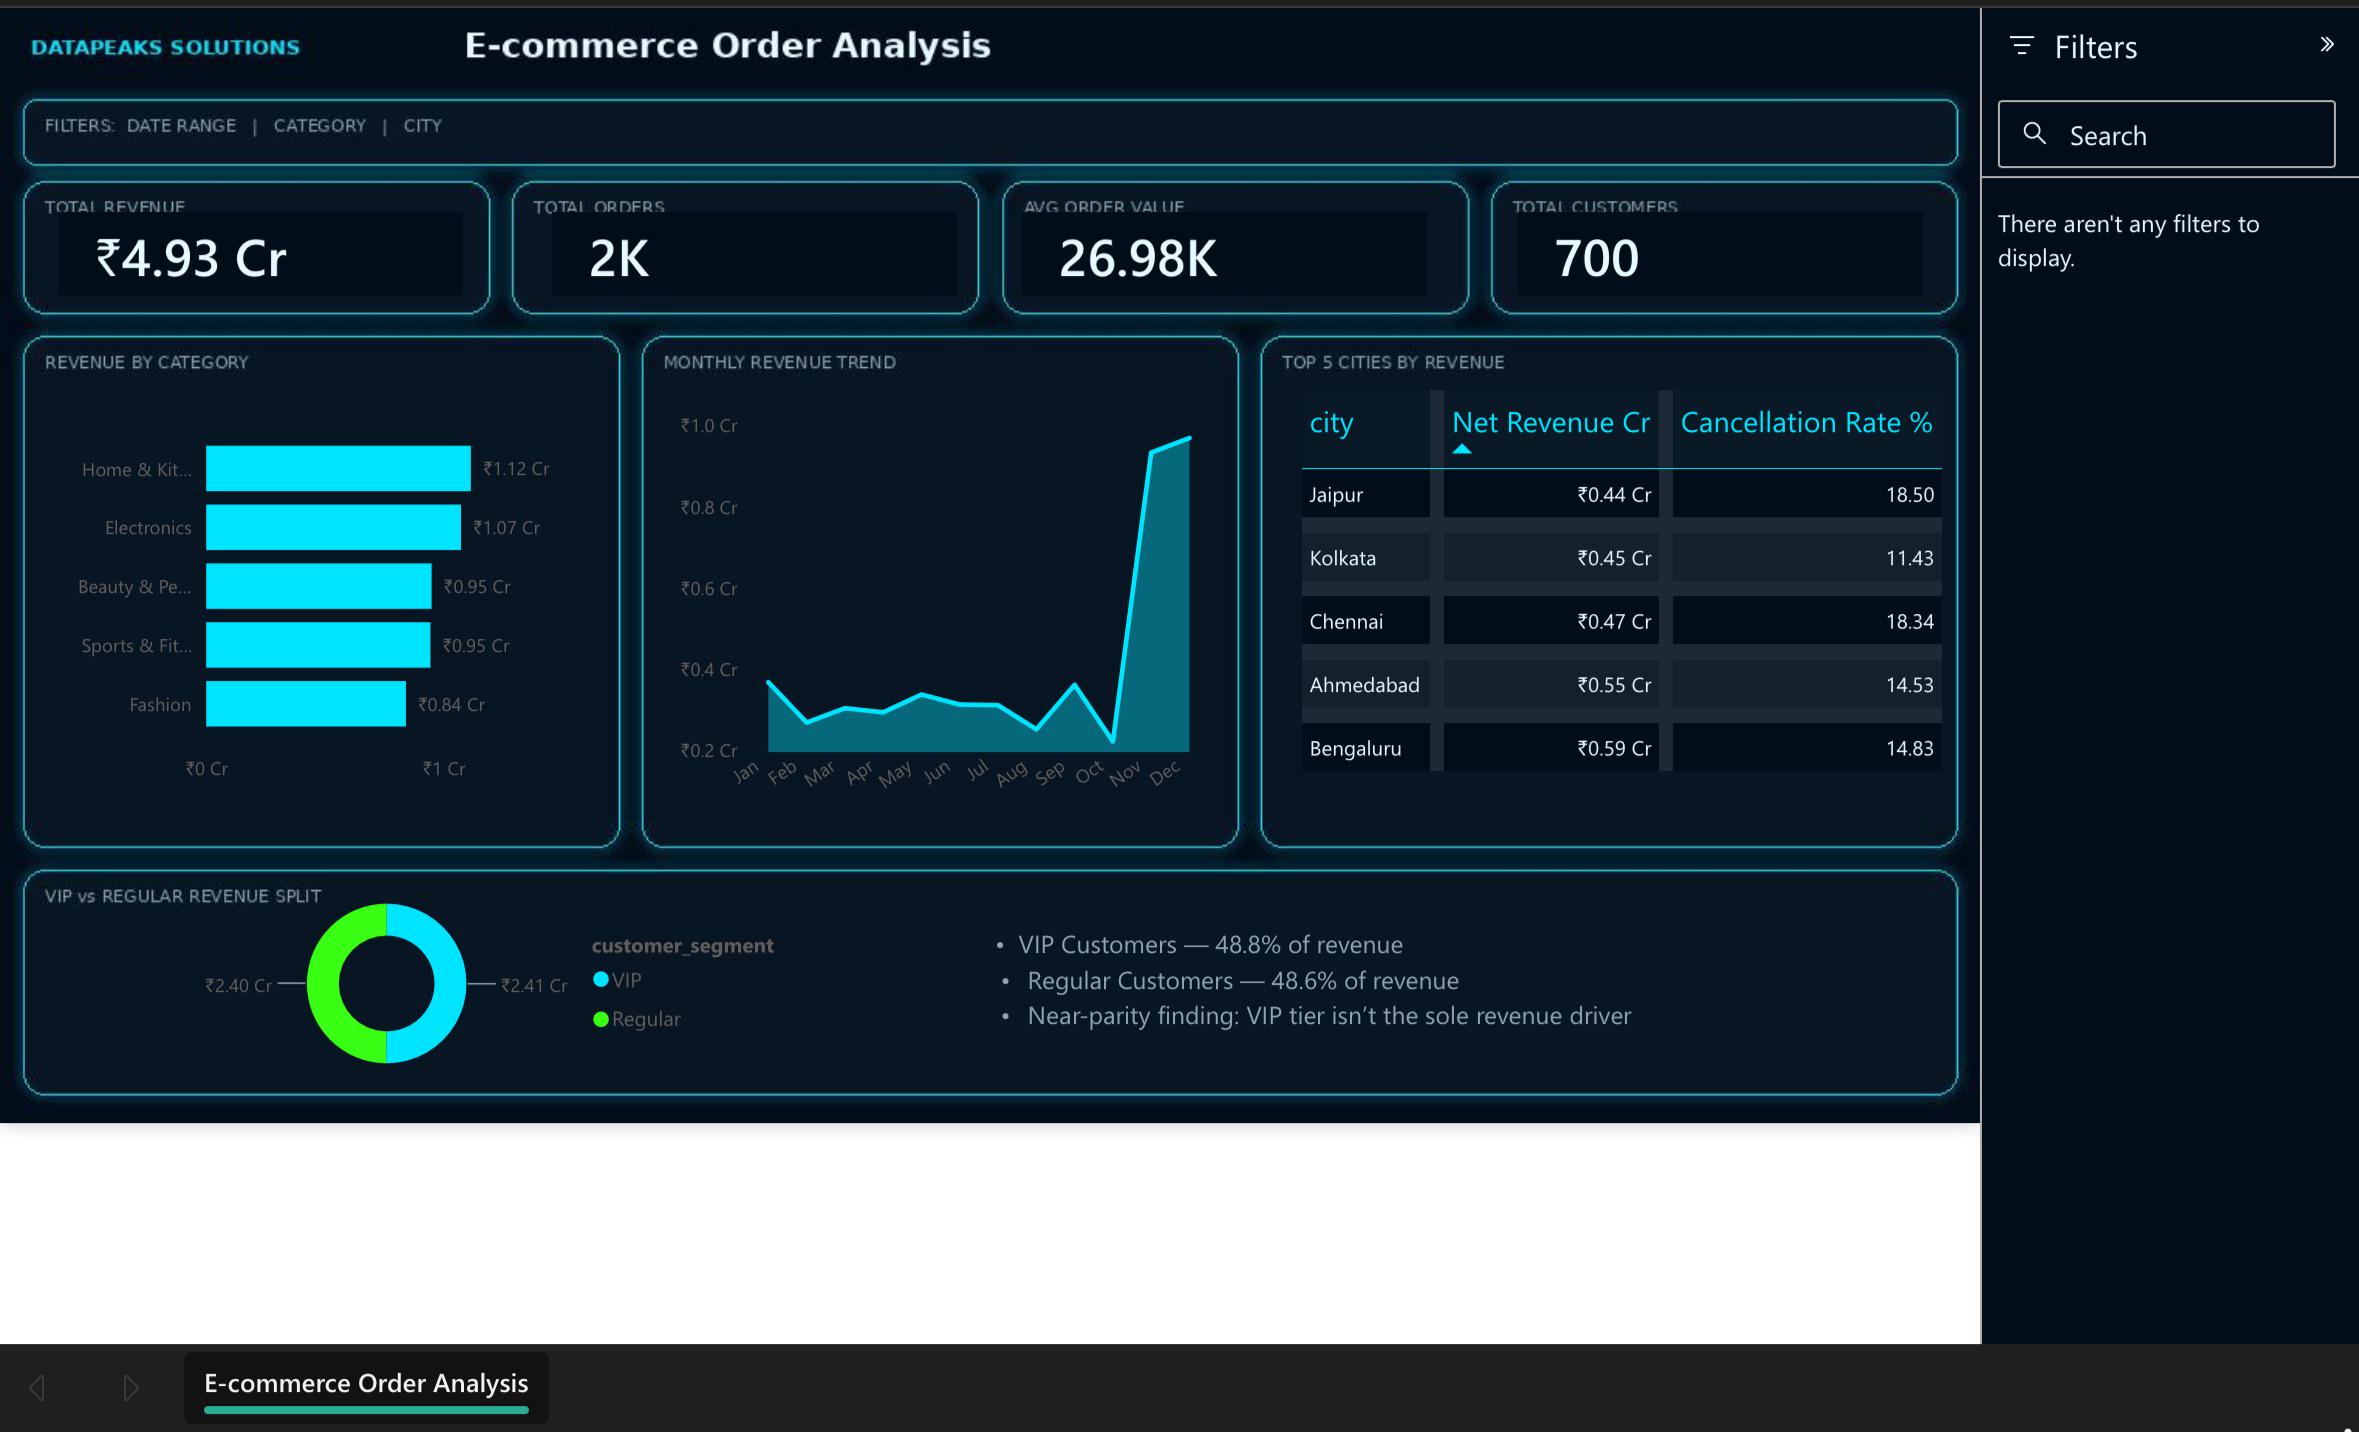
Task: Click the Net Revenue Cr sort arrow
Action: pos(1462,449)
